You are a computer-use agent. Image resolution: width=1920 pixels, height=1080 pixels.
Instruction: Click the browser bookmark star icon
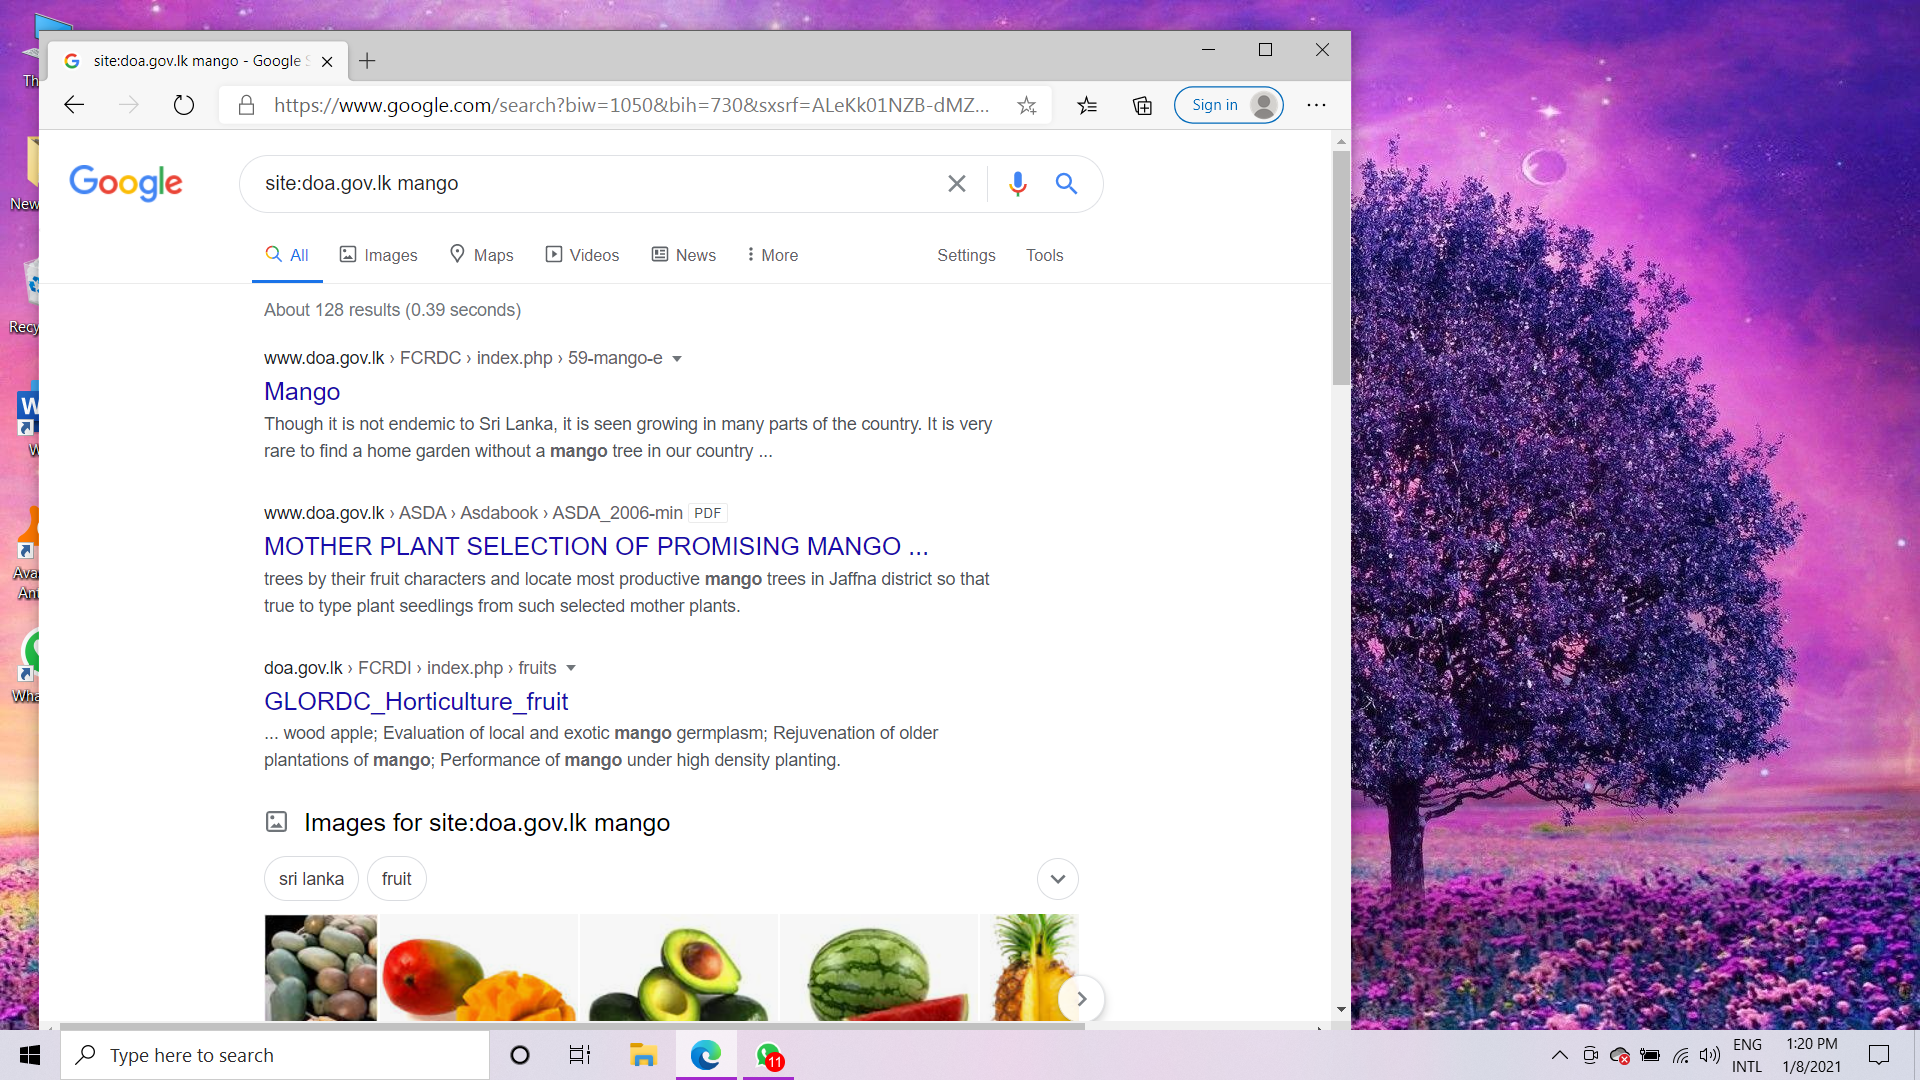pyautogui.click(x=1029, y=104)
